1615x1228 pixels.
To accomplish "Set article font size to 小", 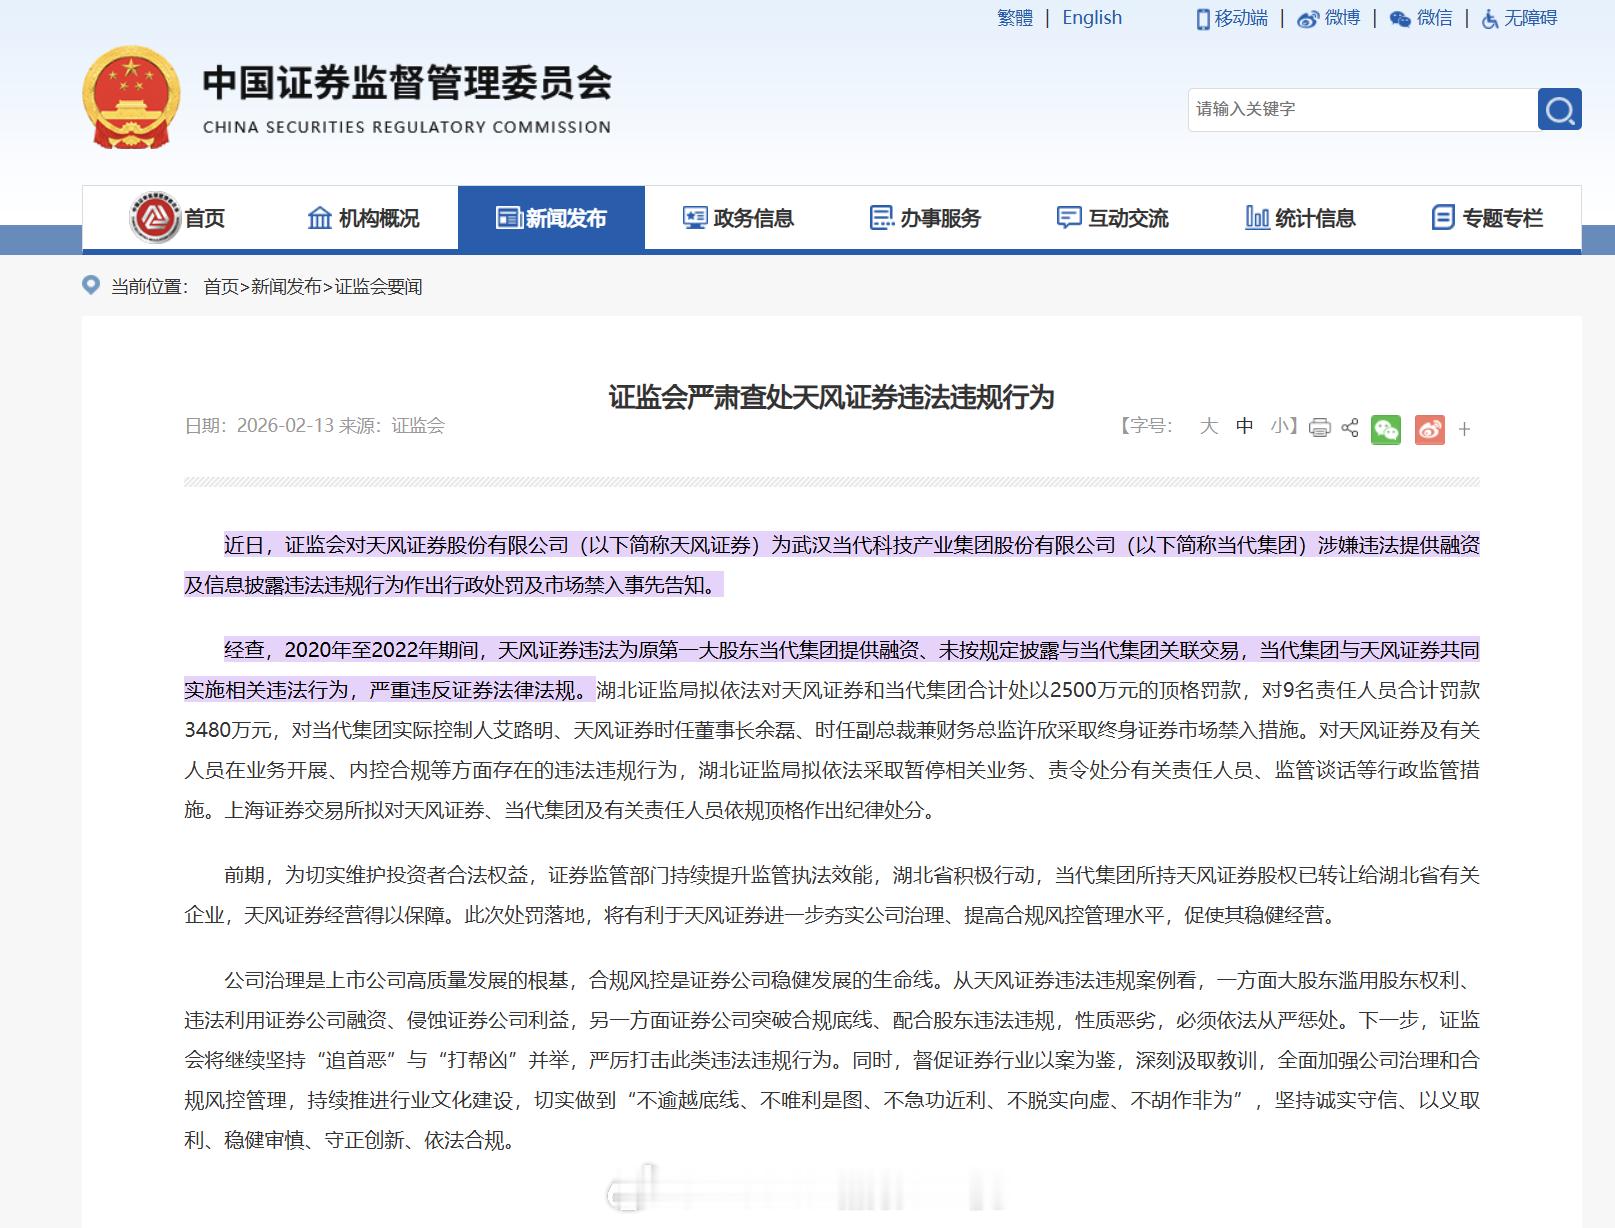I will 1279,426.
